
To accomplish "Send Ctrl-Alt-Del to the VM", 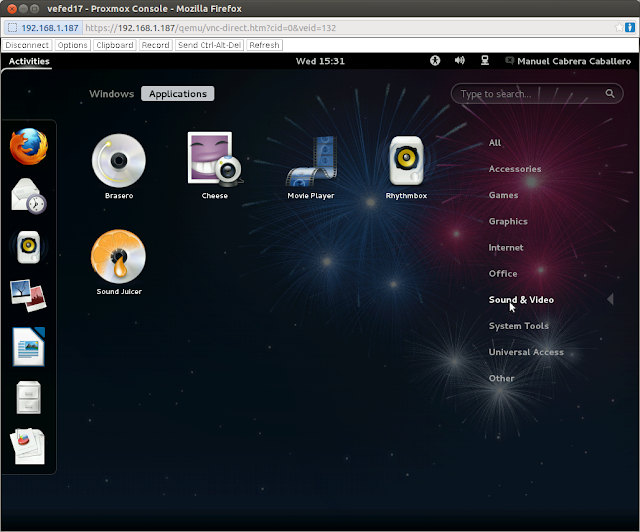I will [x=209, y=45].
